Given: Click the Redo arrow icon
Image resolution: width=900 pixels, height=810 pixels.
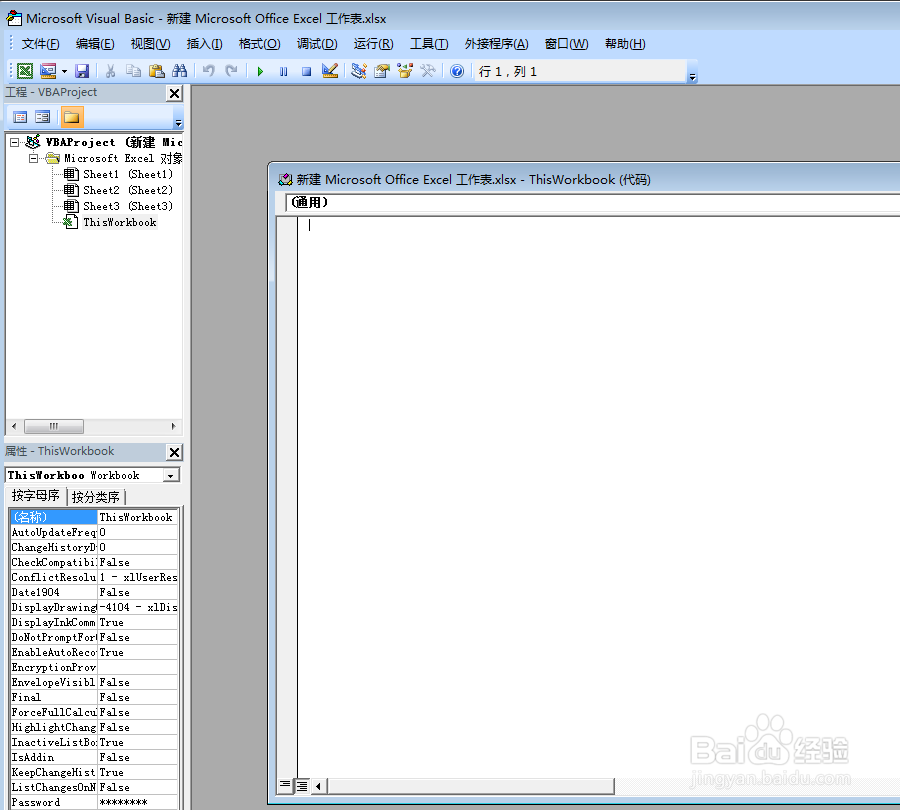Looking at the screenshot, I should 231,71.
